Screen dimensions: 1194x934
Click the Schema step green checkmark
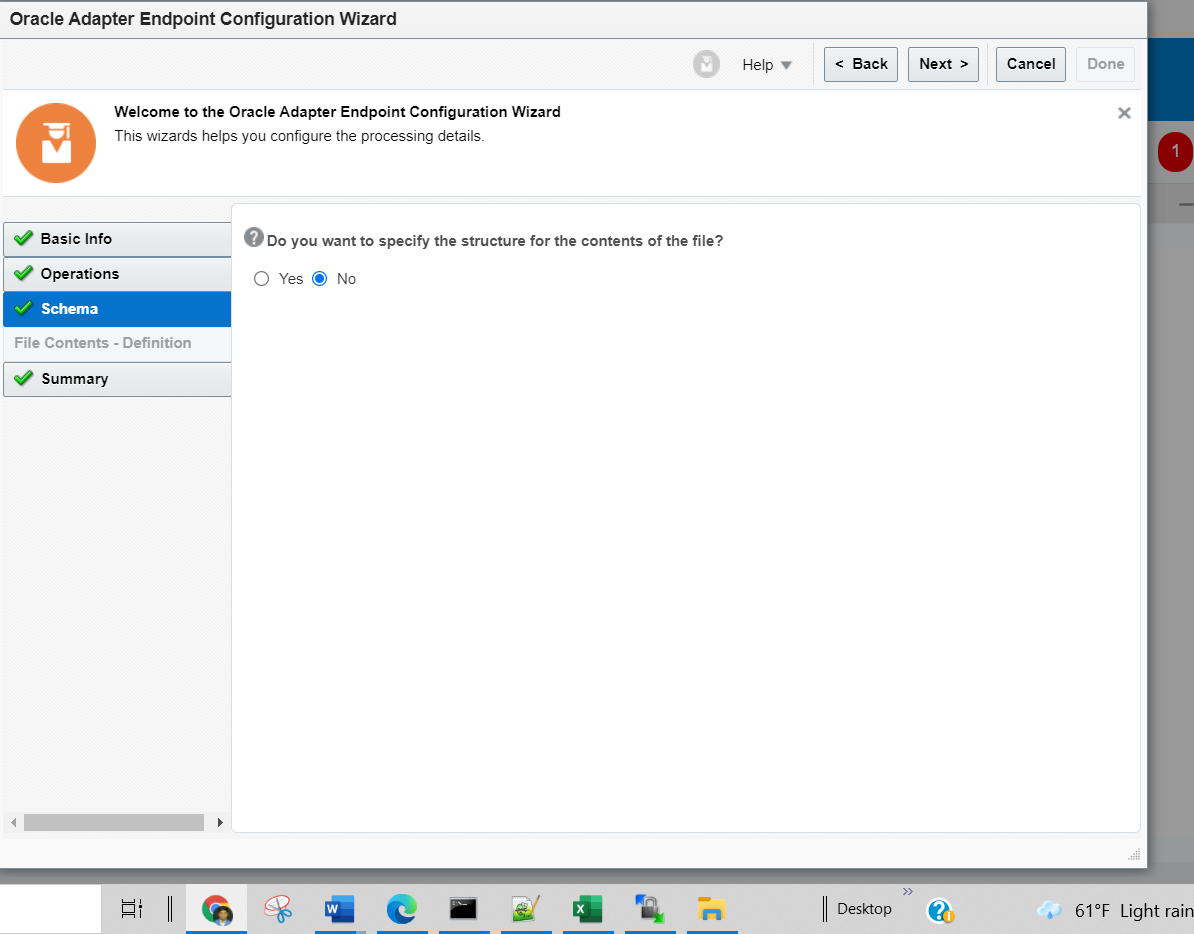coord(24,308)
